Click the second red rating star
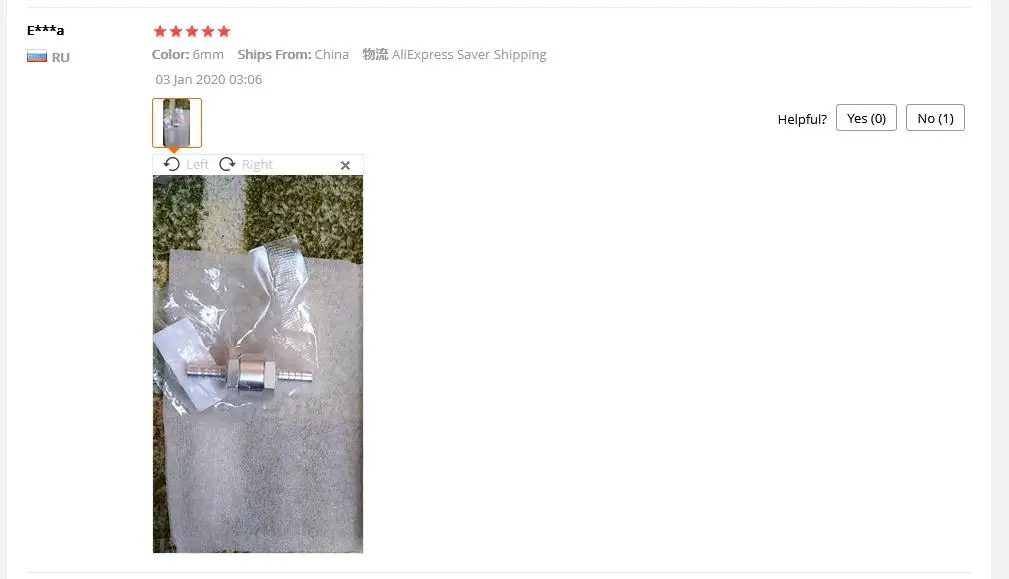The width and height of the screenshot is (1009, 579). 176,31
